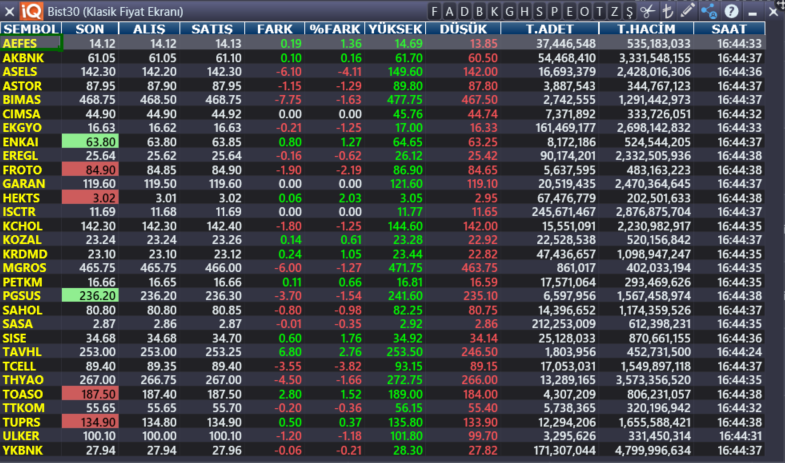Select the KCHOL symbol
Screen dimensions: 785x463
pos(22,226)
